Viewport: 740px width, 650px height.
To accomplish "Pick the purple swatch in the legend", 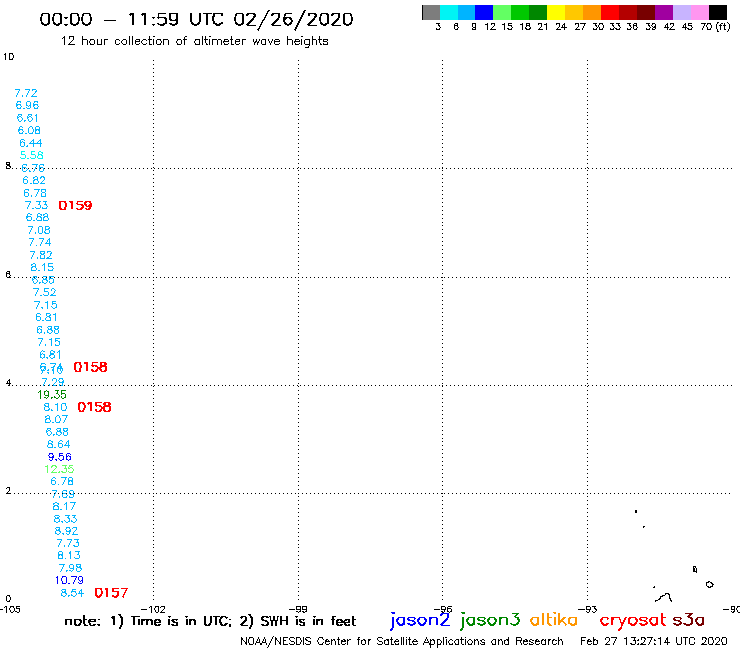I will 664,12.
